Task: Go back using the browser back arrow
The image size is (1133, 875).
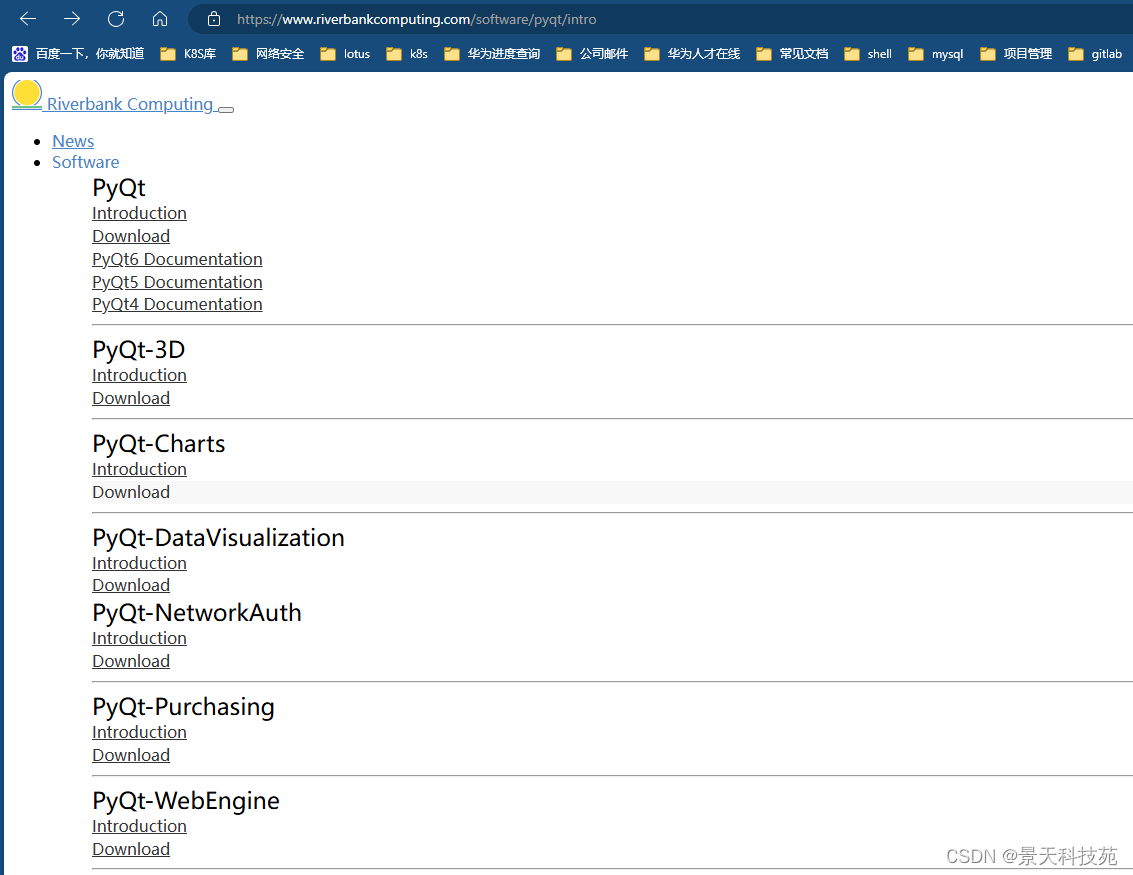Action: click(x=28, y=19)
